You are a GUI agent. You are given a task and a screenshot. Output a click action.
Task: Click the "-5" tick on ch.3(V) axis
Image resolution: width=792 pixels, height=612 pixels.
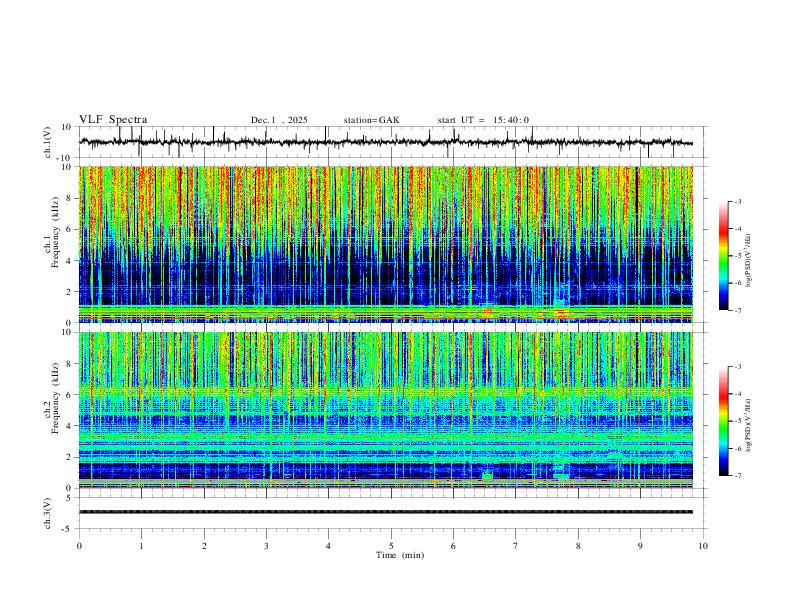68,529
